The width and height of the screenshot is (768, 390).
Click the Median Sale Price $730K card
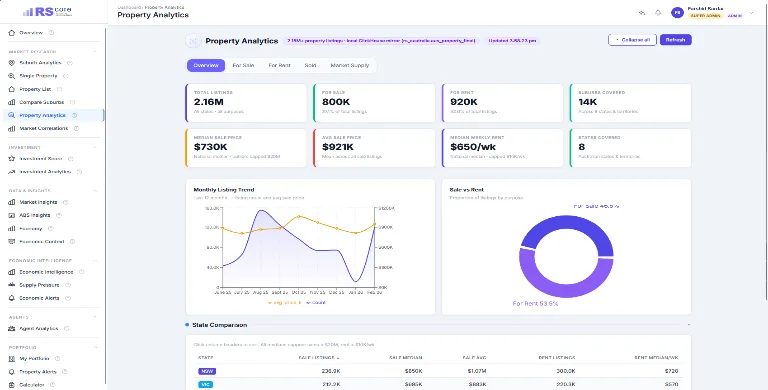[246, 148]
